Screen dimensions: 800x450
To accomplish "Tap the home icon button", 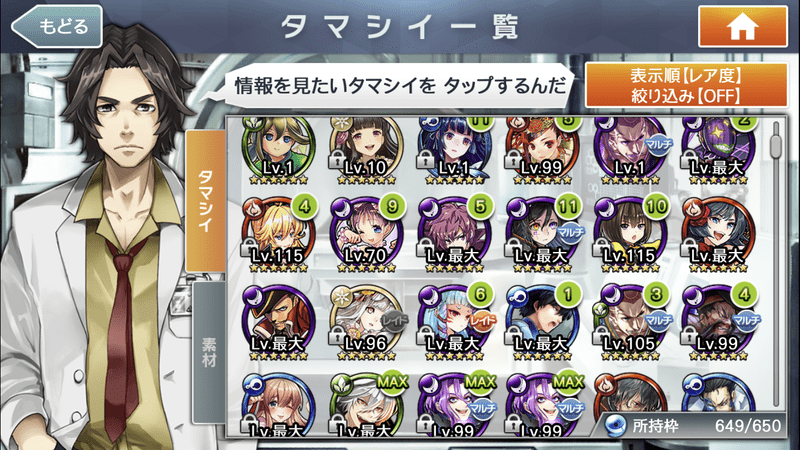I will point(742,27).
